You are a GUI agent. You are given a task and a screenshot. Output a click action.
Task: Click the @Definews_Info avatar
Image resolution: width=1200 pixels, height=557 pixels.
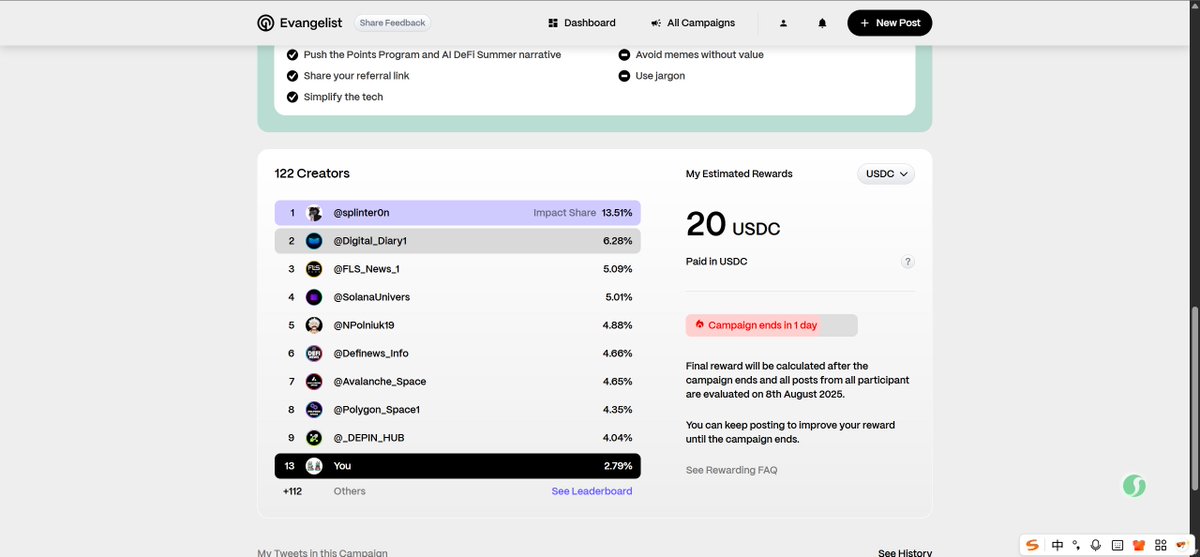[314, 353]
